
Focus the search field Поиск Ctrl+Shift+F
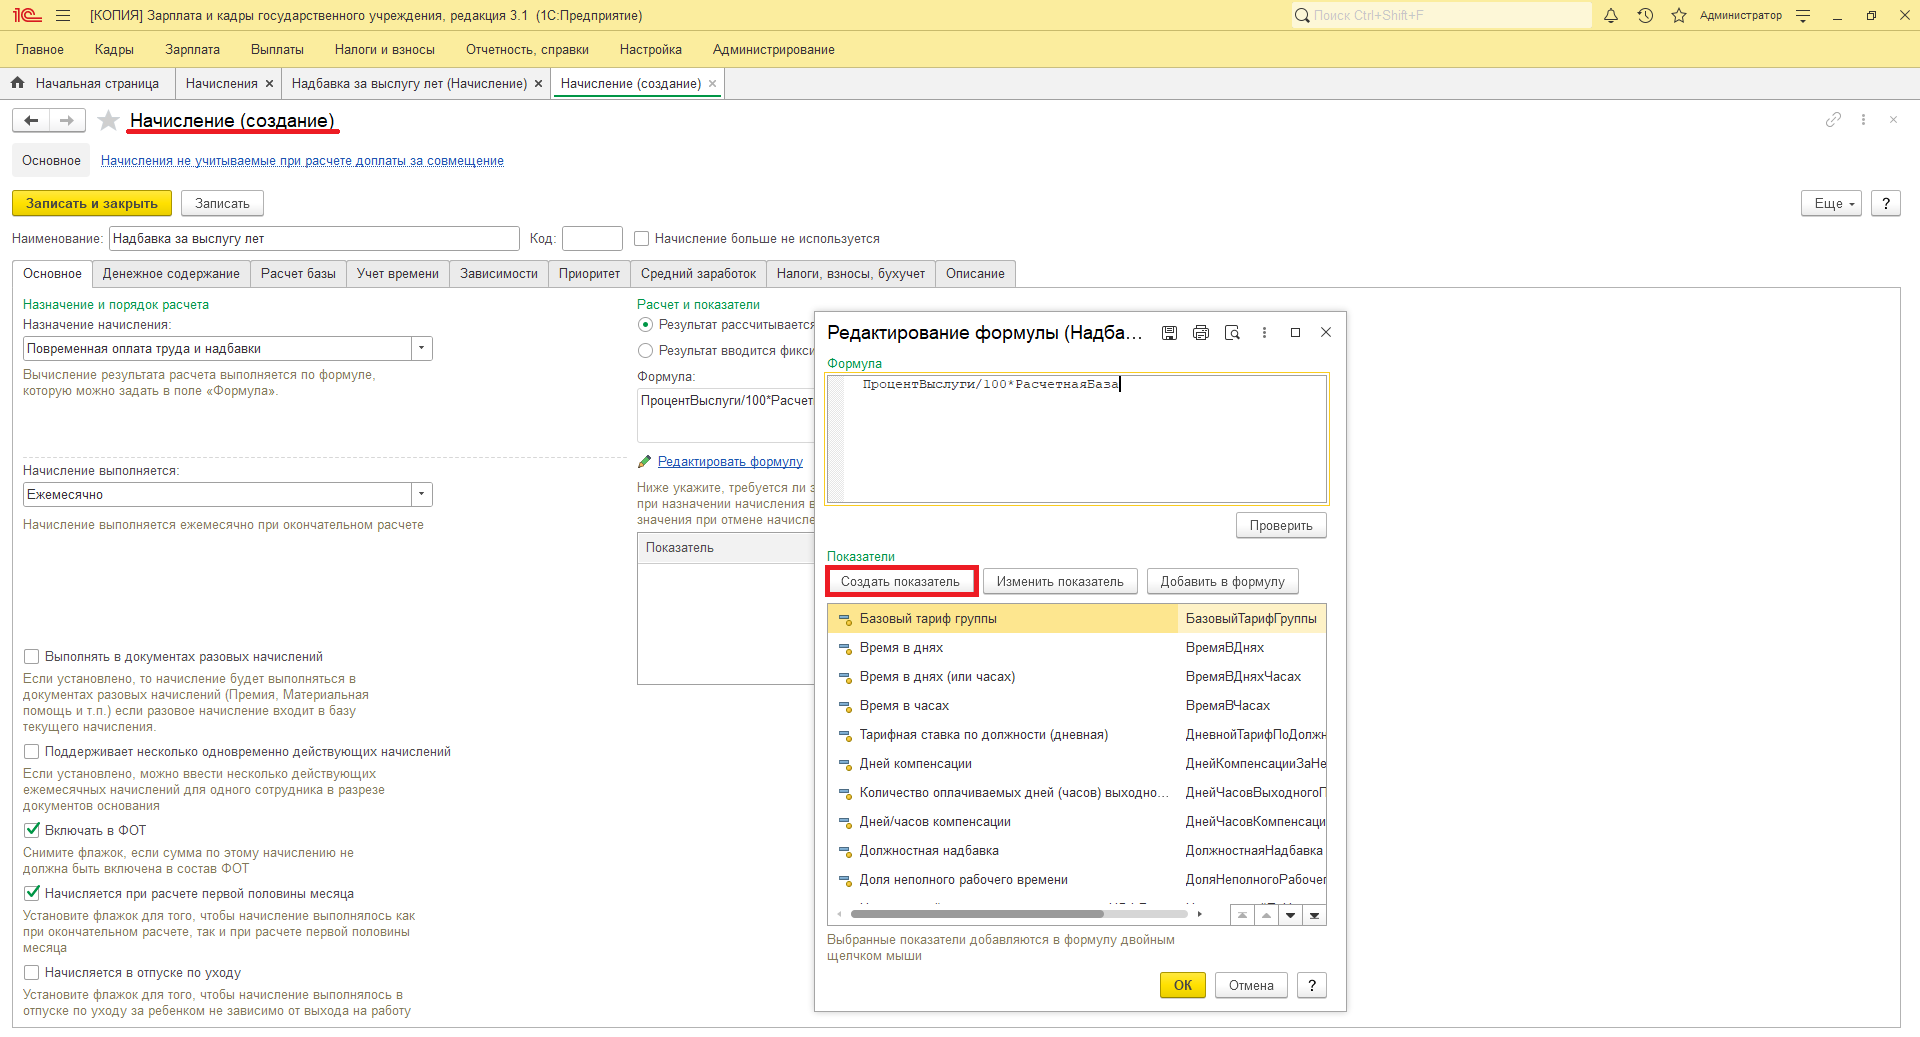1441,16
